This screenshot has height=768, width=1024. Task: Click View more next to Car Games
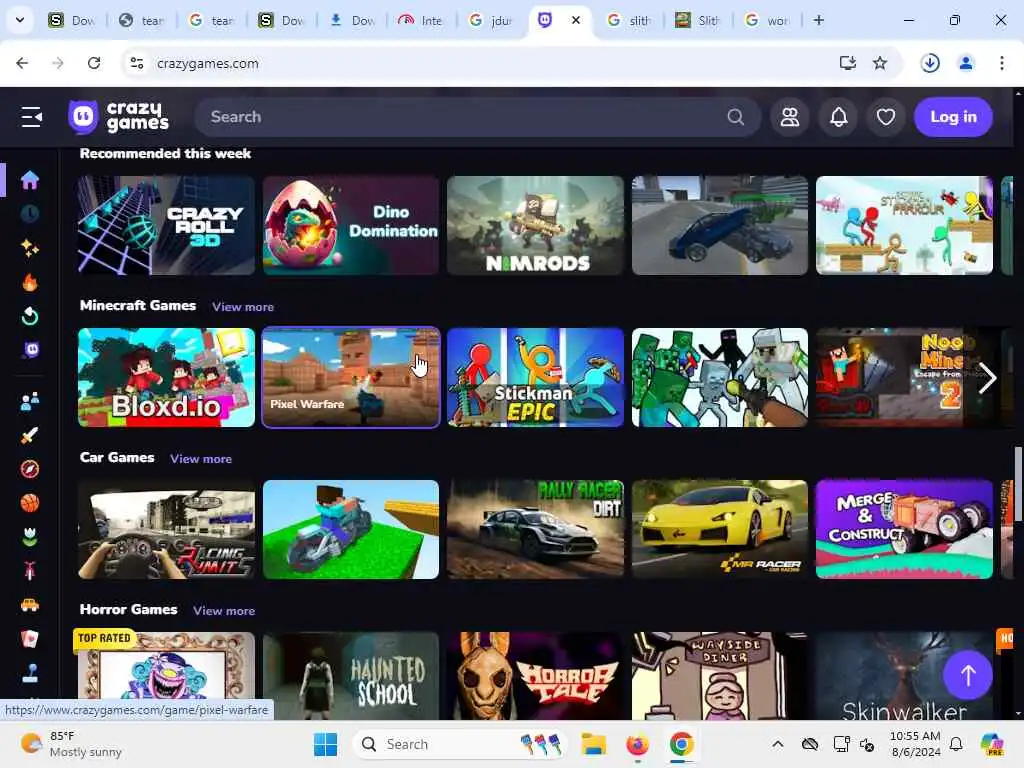[x=201, y=459]
